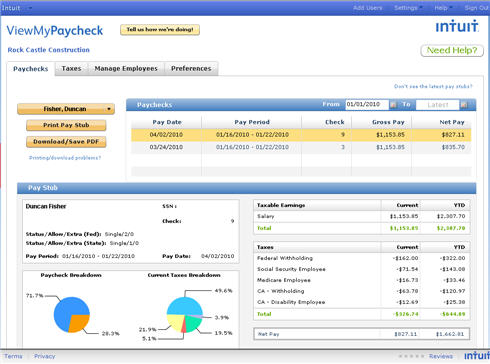Sort by the Pay Period column header

tap(252, 122)
